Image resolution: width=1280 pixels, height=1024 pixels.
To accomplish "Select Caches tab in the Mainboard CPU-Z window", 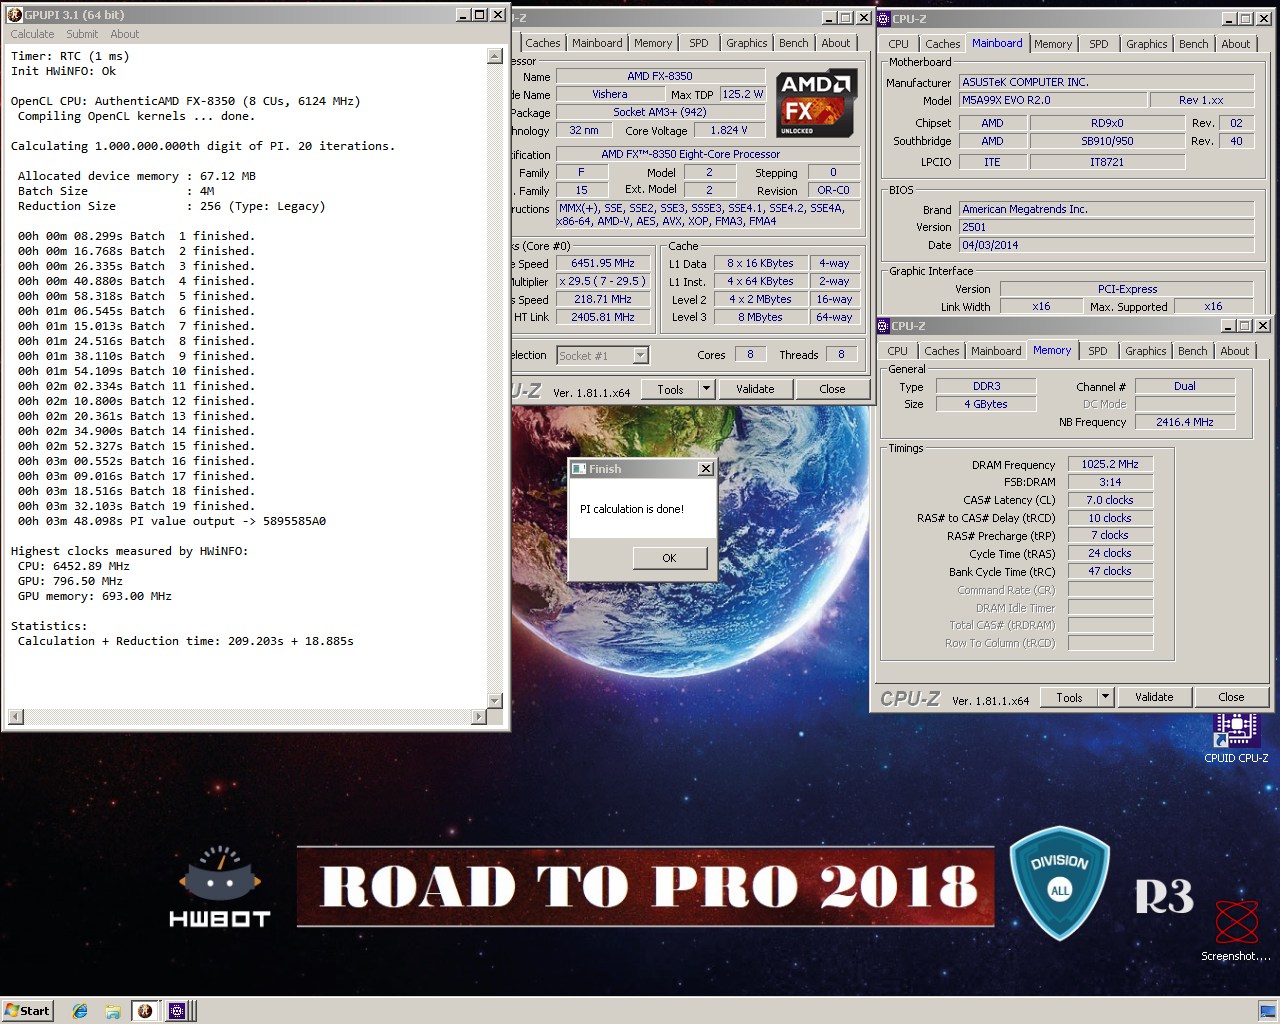I will (942, 44).
